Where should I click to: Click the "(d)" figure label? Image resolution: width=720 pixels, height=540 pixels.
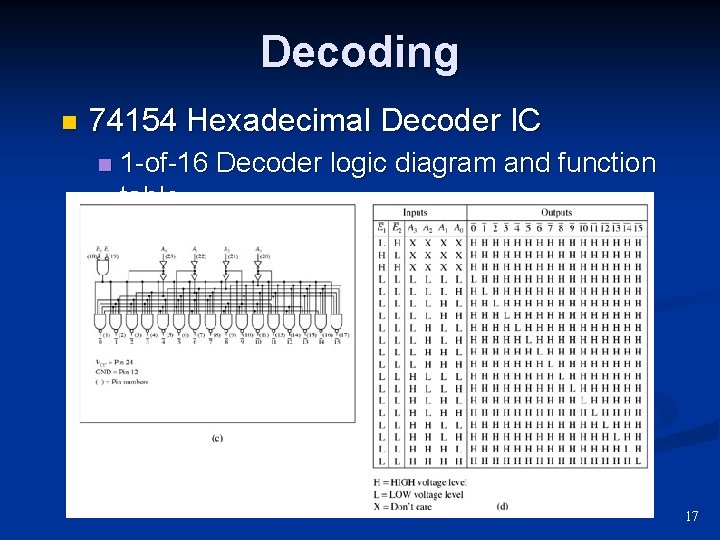pos(502,506)
